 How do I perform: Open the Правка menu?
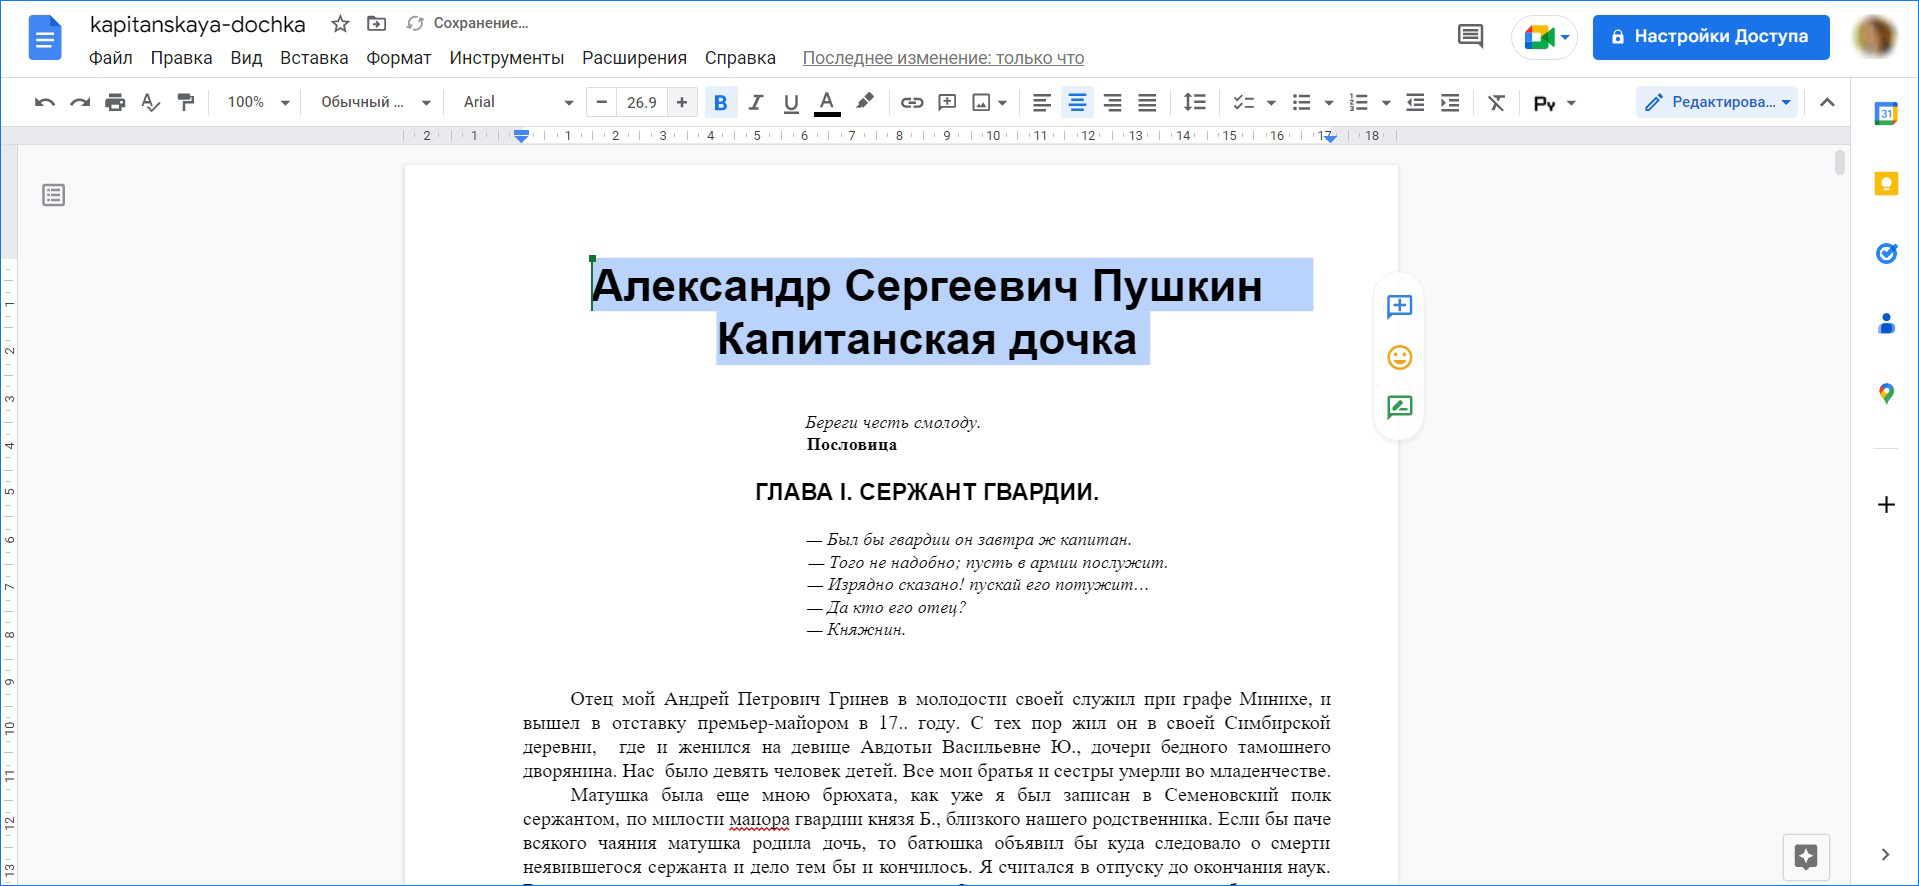click(181, 58)
